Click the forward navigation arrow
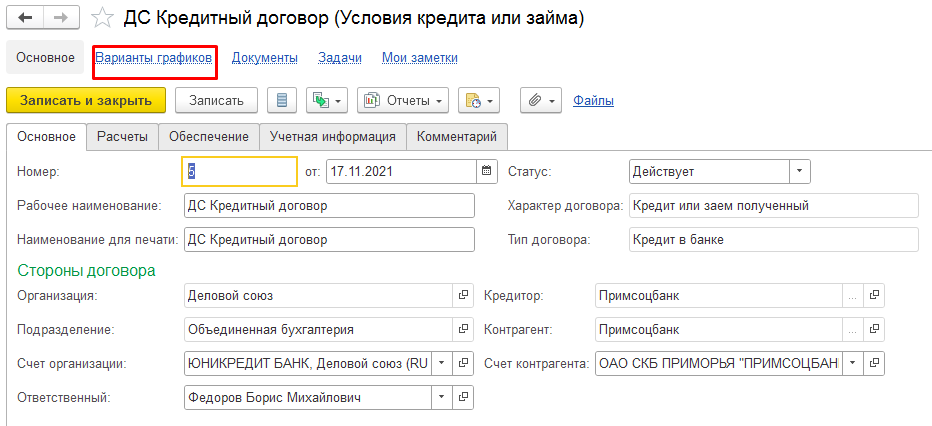932x426 pixels. point(59,19)
